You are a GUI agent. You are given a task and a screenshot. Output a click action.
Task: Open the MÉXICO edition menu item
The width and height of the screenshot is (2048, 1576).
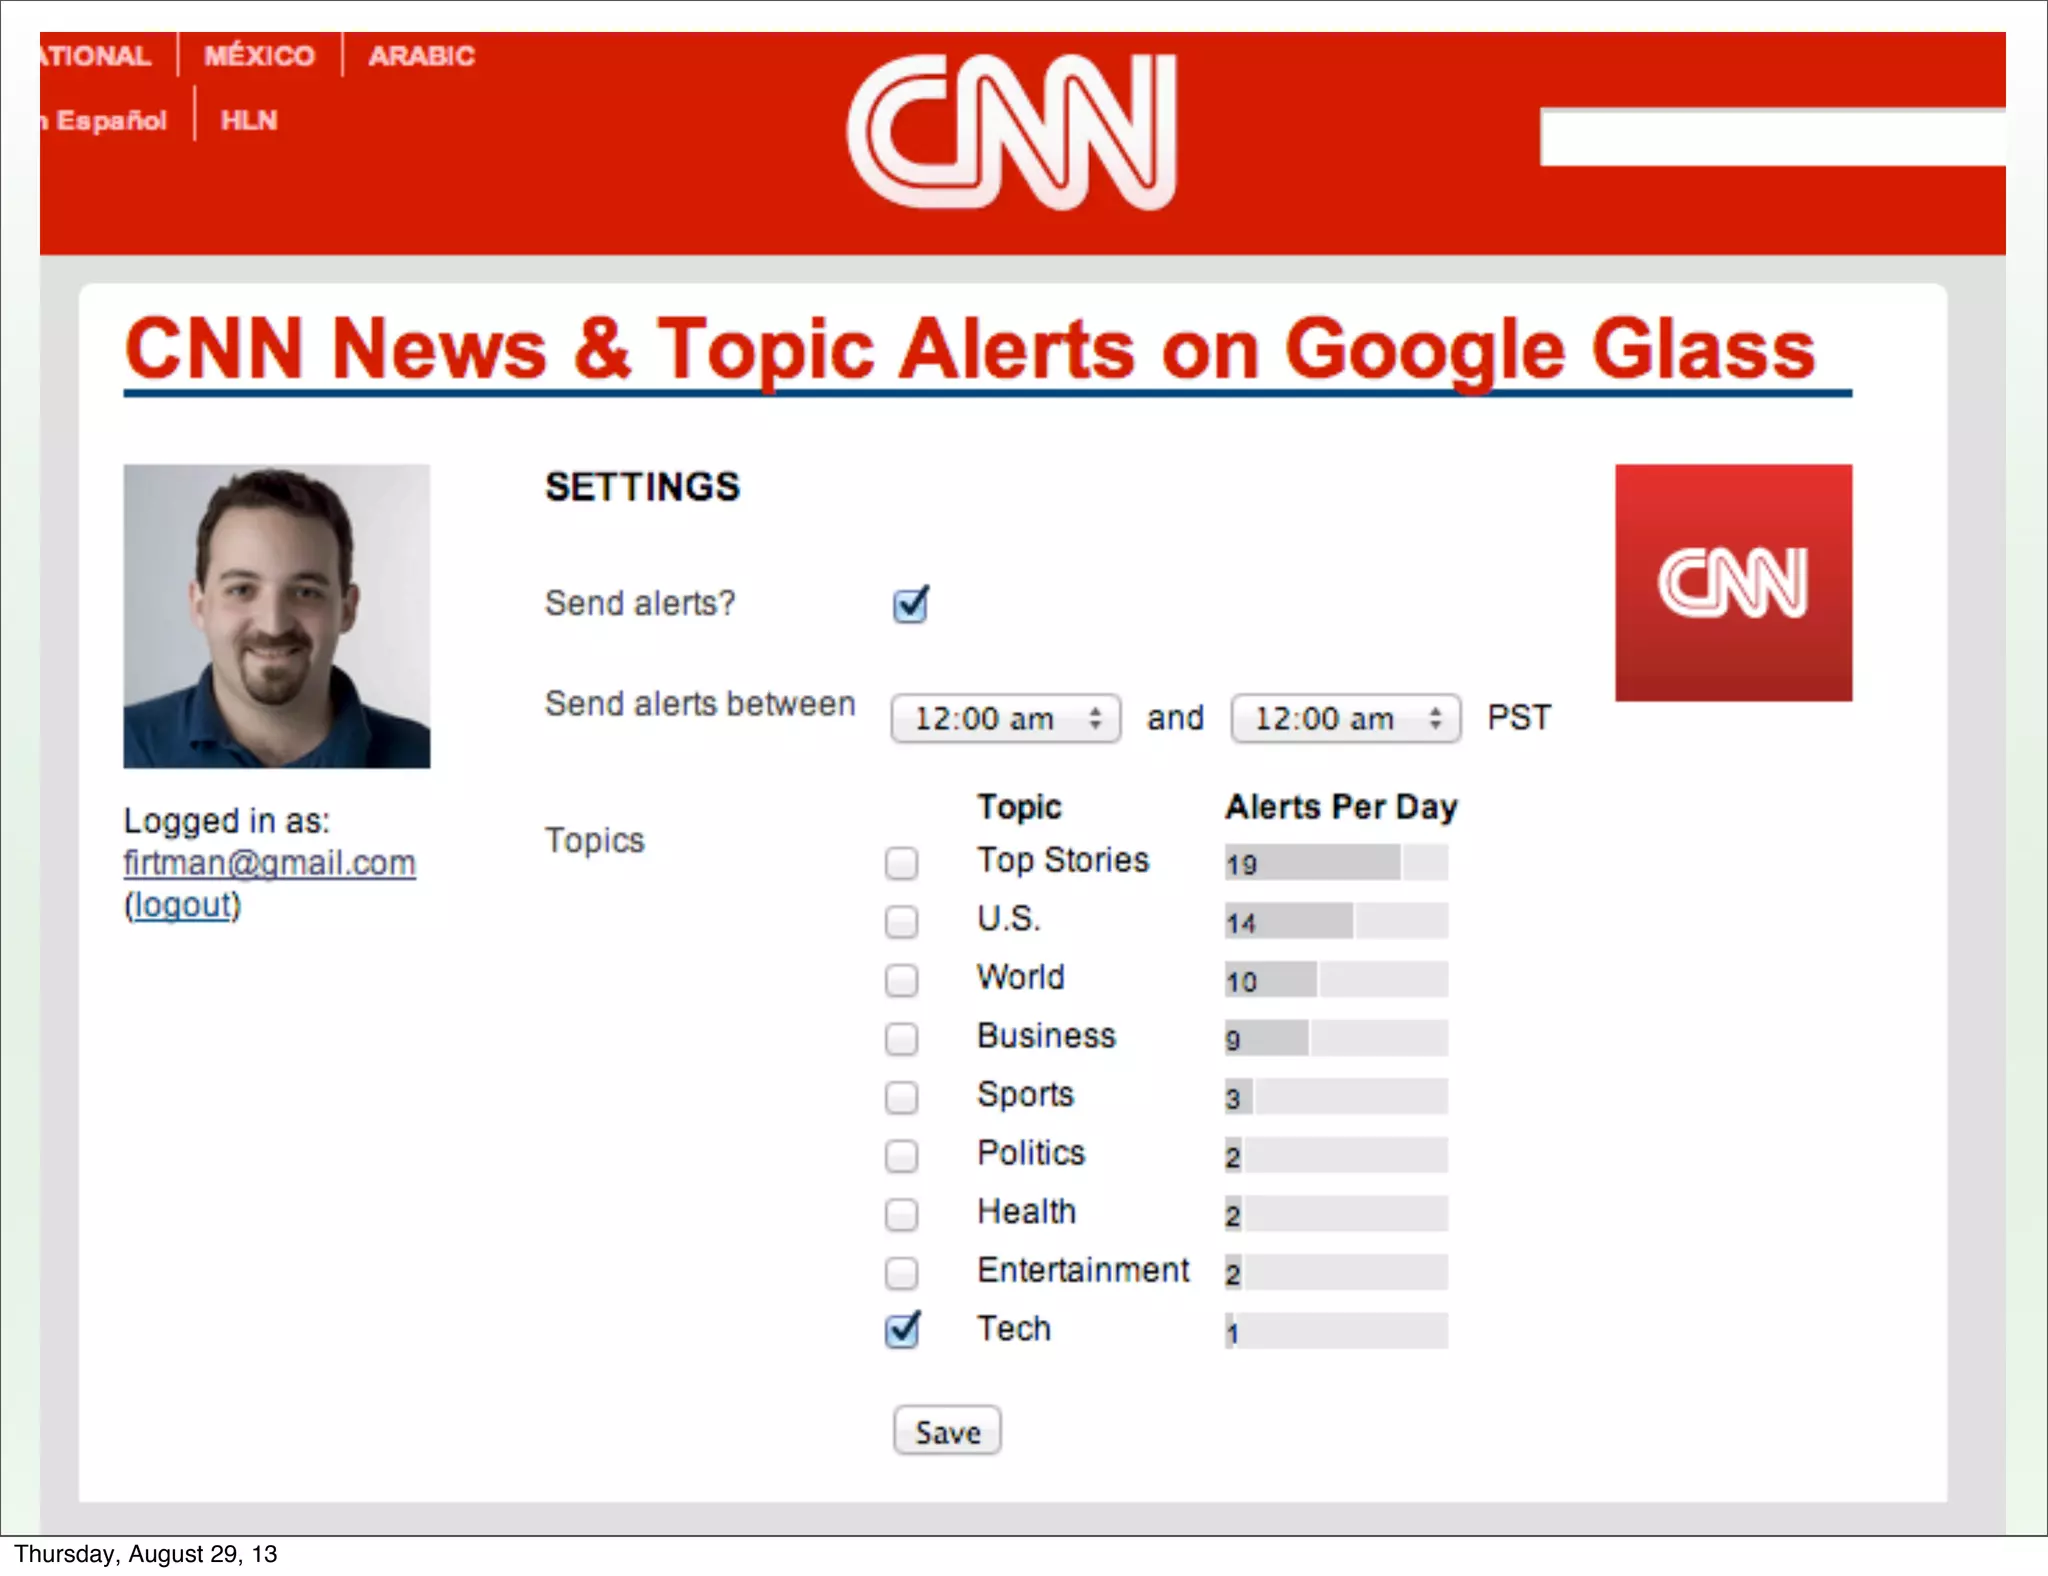tap(259, 56)
